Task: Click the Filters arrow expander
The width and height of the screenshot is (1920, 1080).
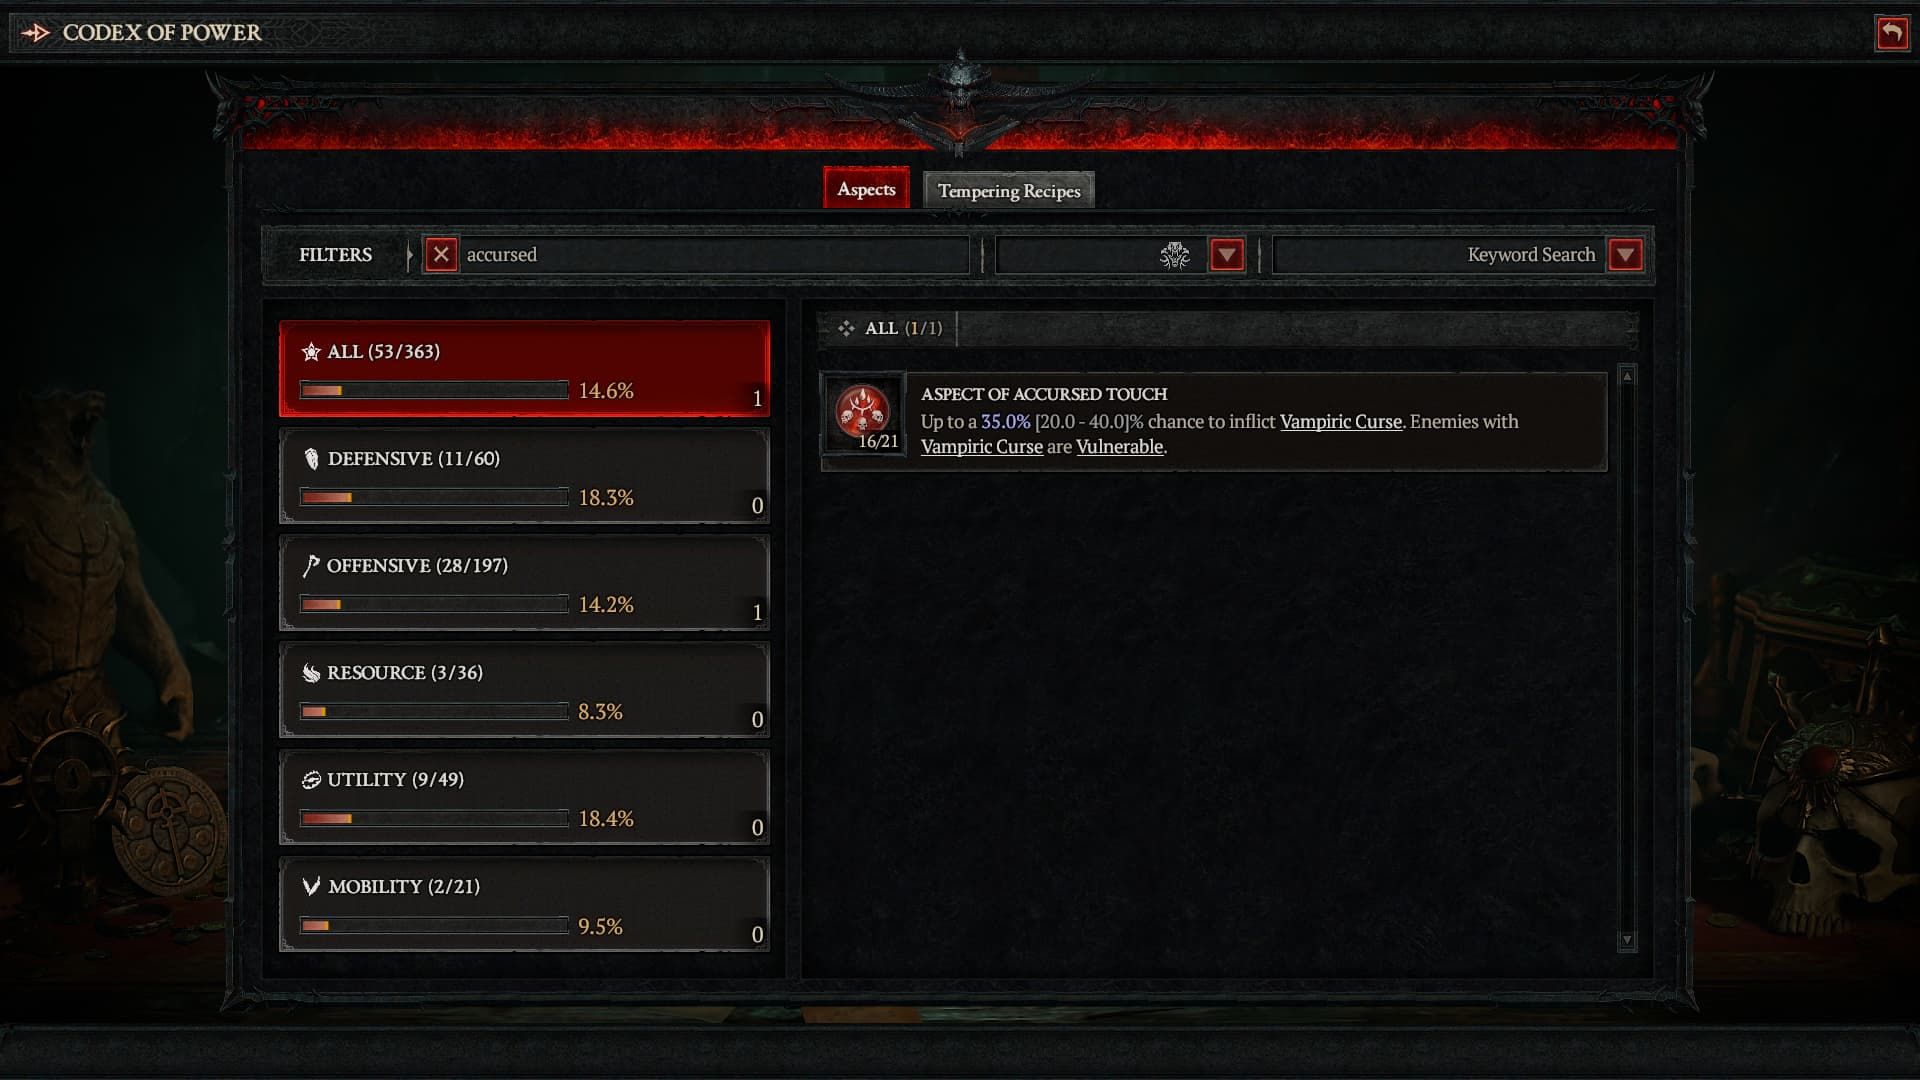Action: click(406, 253)
